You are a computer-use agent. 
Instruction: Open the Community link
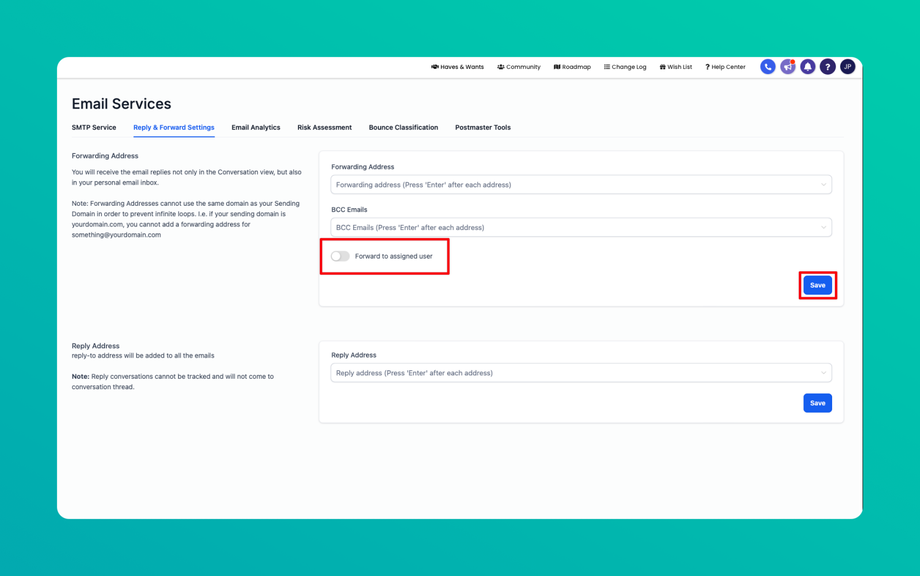pos(519,67)
